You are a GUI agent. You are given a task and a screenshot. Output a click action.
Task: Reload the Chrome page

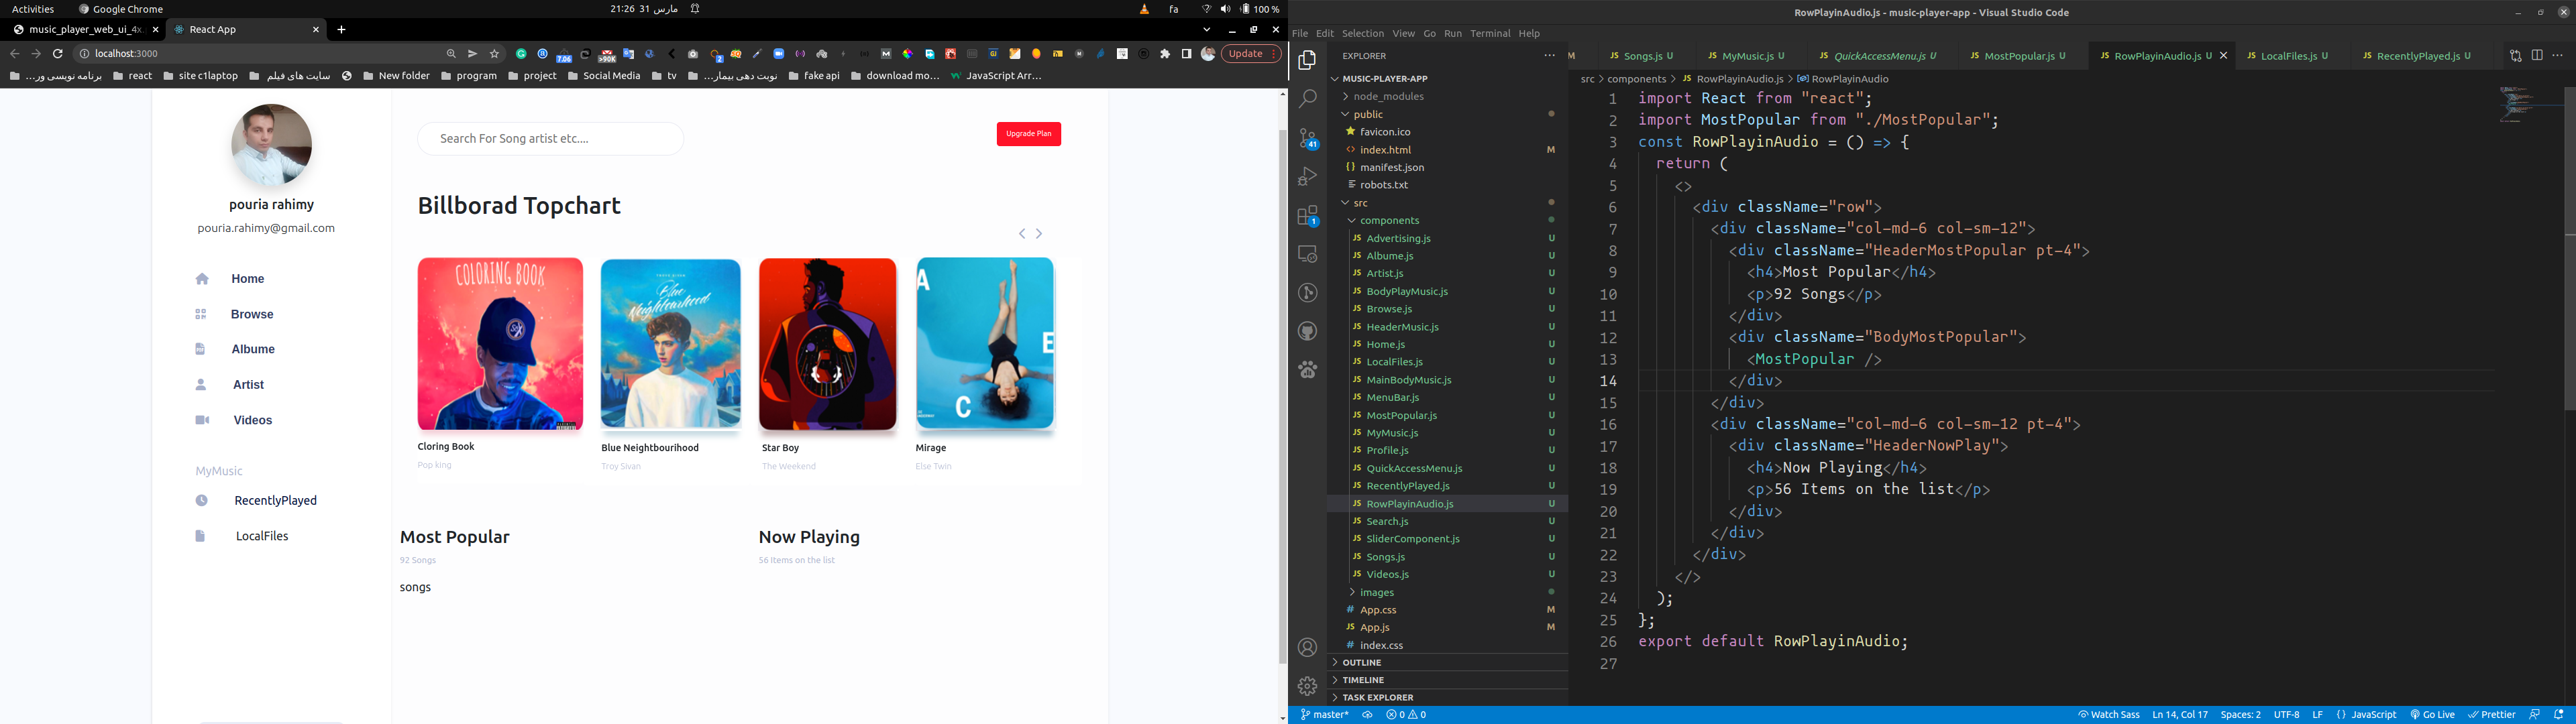click(x=58, y=54)
